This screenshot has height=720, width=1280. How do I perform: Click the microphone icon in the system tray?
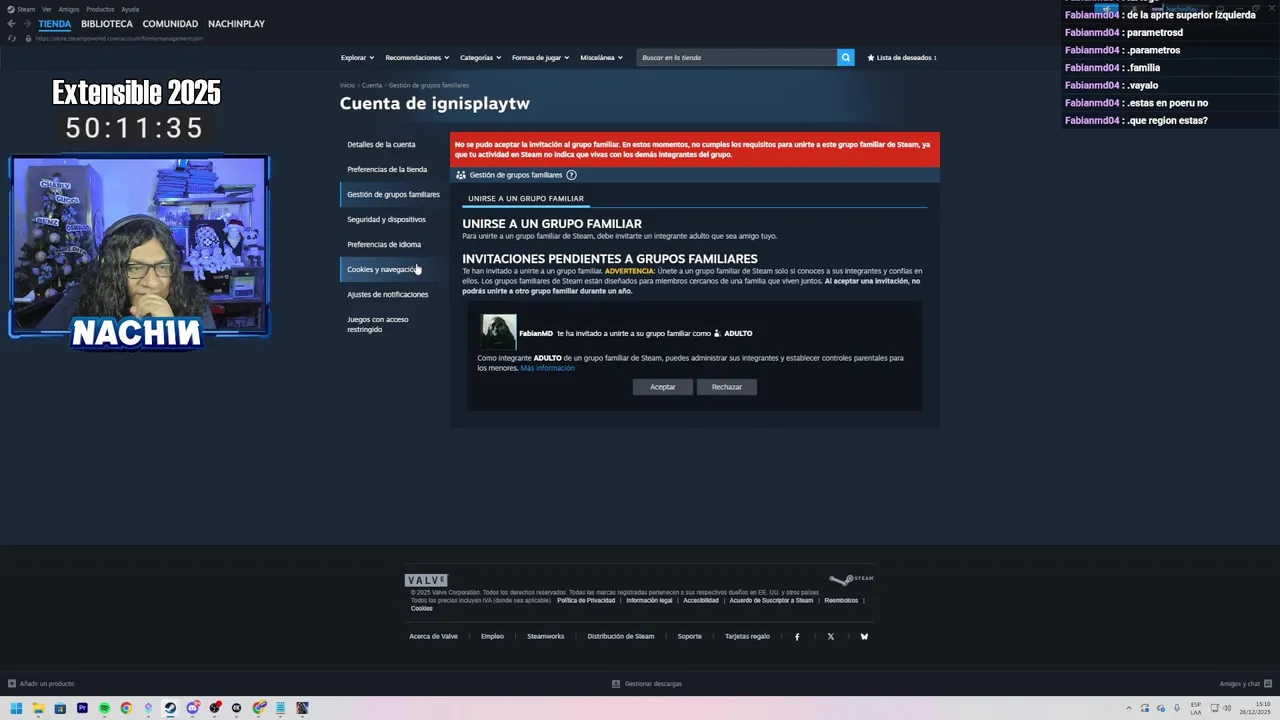[1177, 708]
